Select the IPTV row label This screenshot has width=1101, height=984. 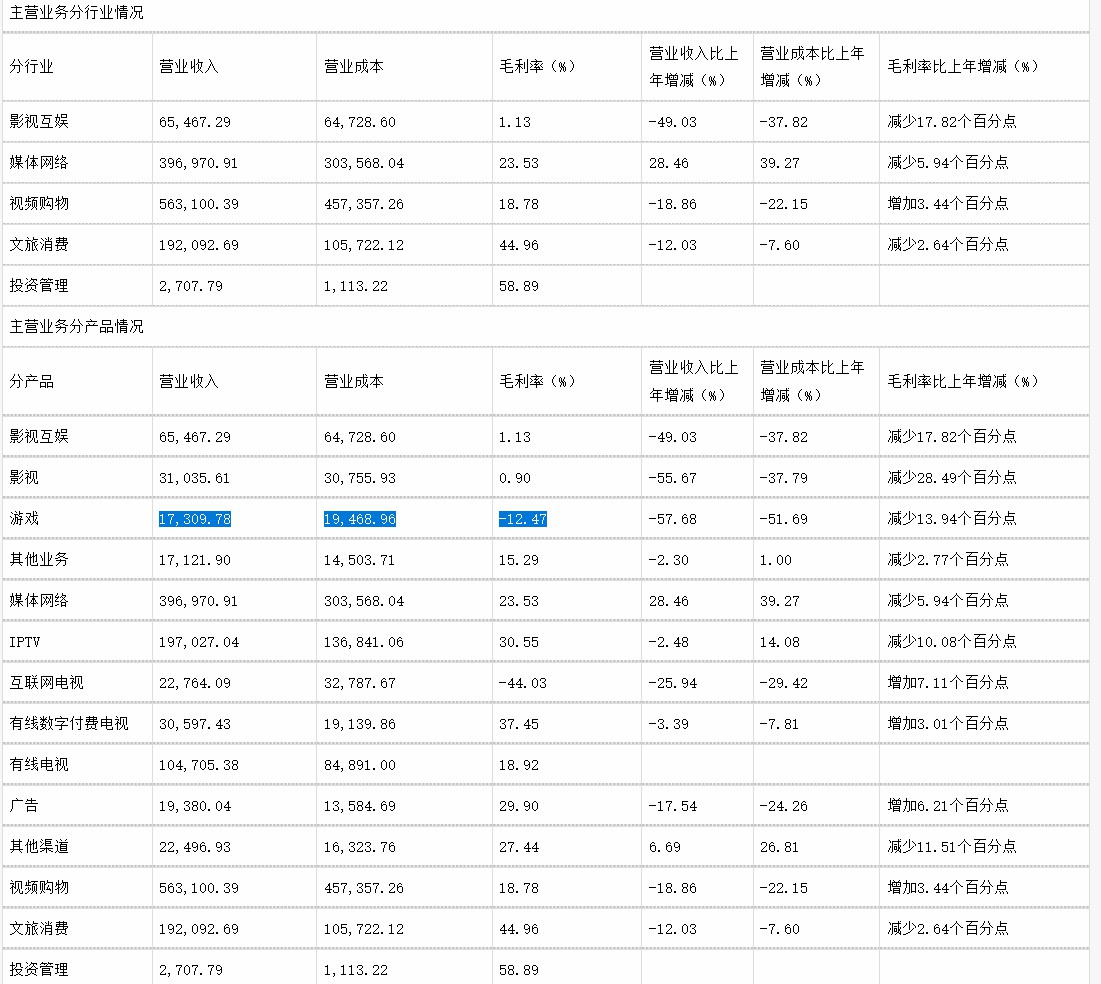[x=24, y=642]
